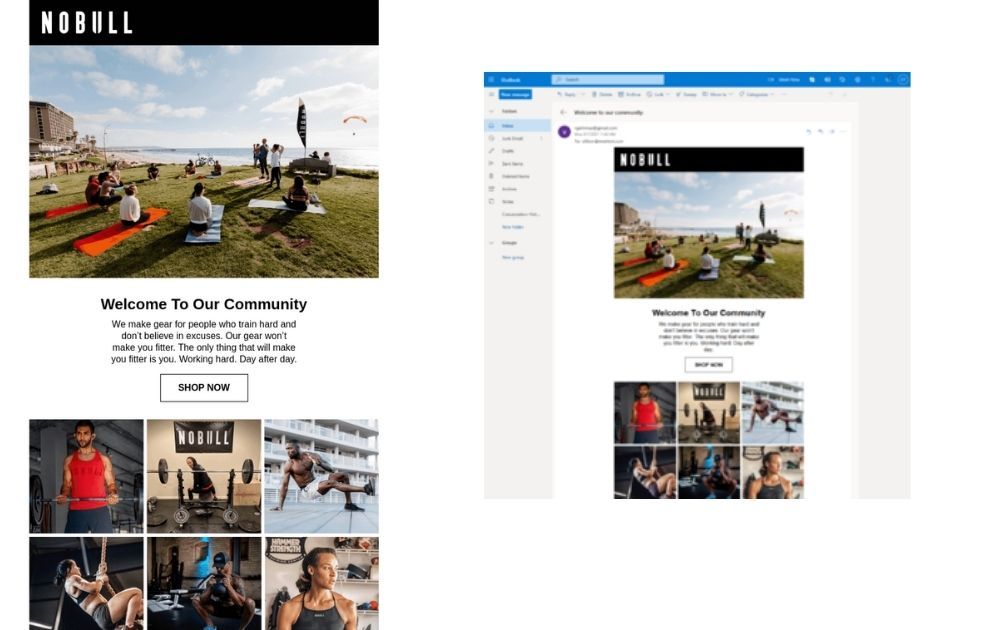This screenshot has height=630, width=1000.
Task: Open the account avatar in Outlook header
Action: tap(902, 80)
